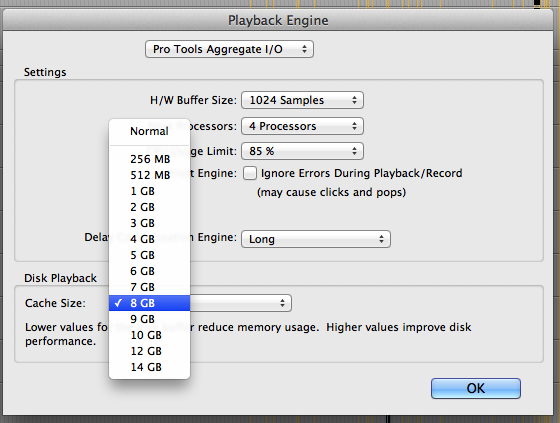Click the OK button

(476, 388)
